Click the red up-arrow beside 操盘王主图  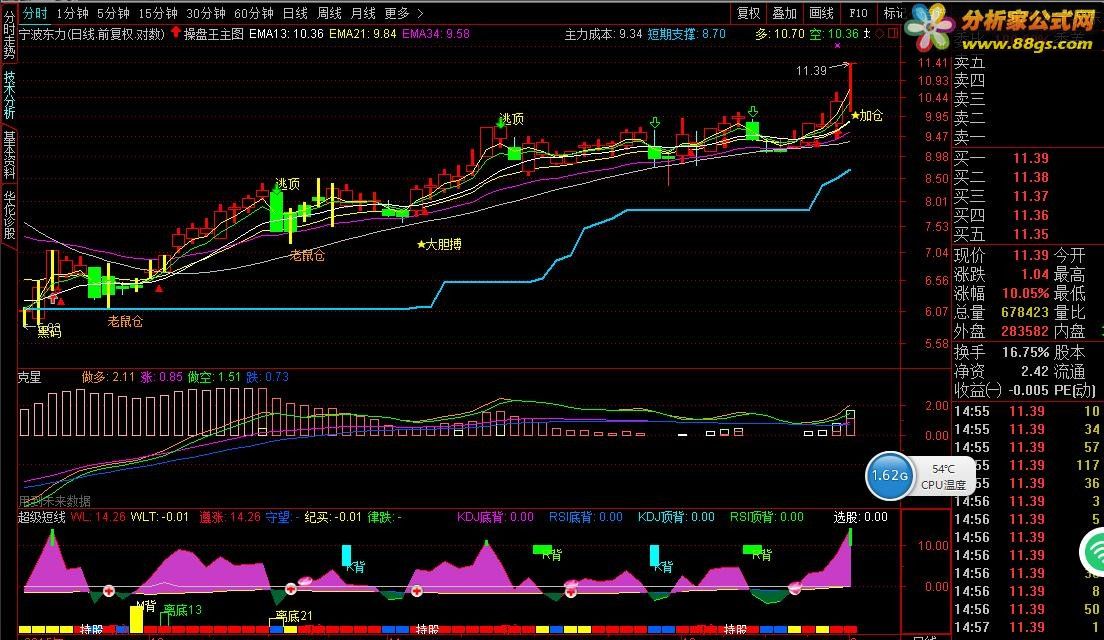(x=176, y=32)
